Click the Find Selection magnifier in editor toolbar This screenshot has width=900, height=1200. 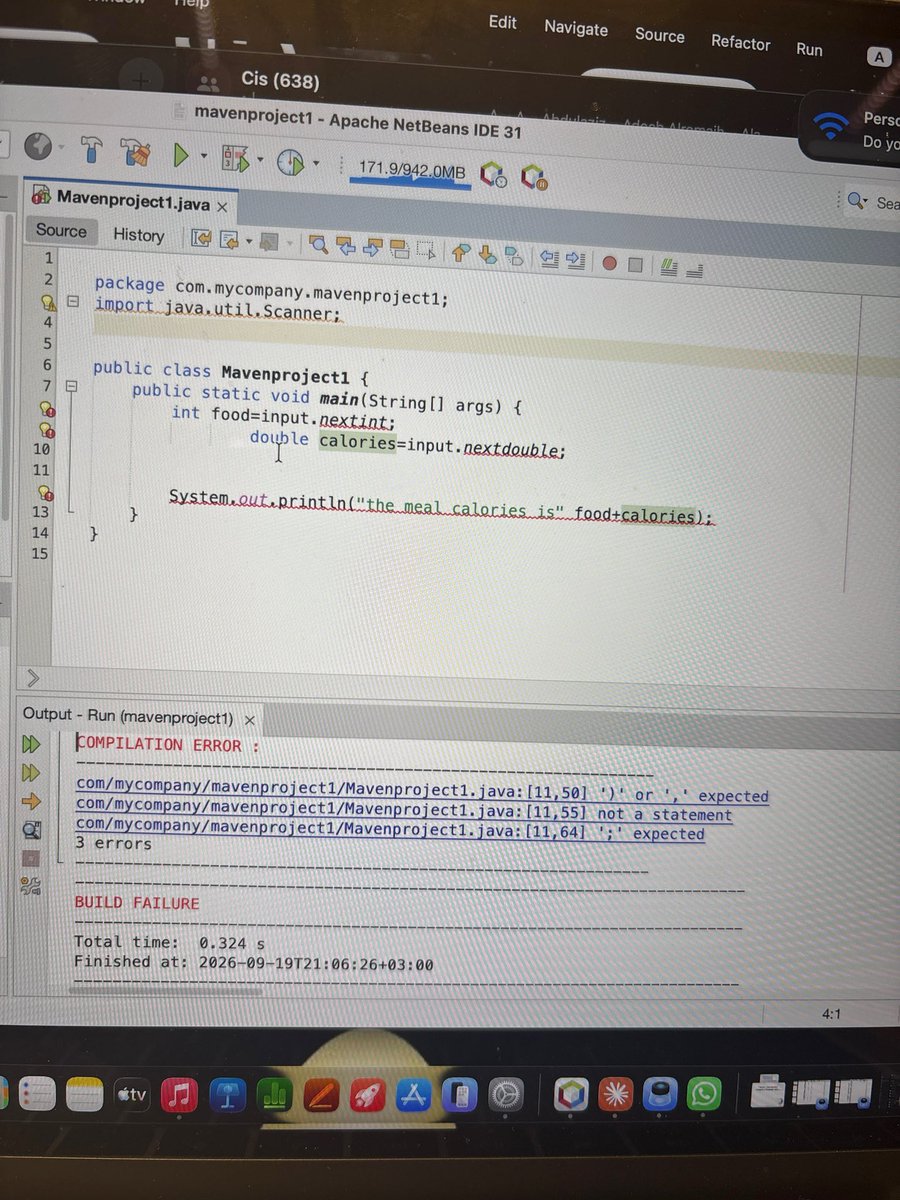[x=318, y=243]
